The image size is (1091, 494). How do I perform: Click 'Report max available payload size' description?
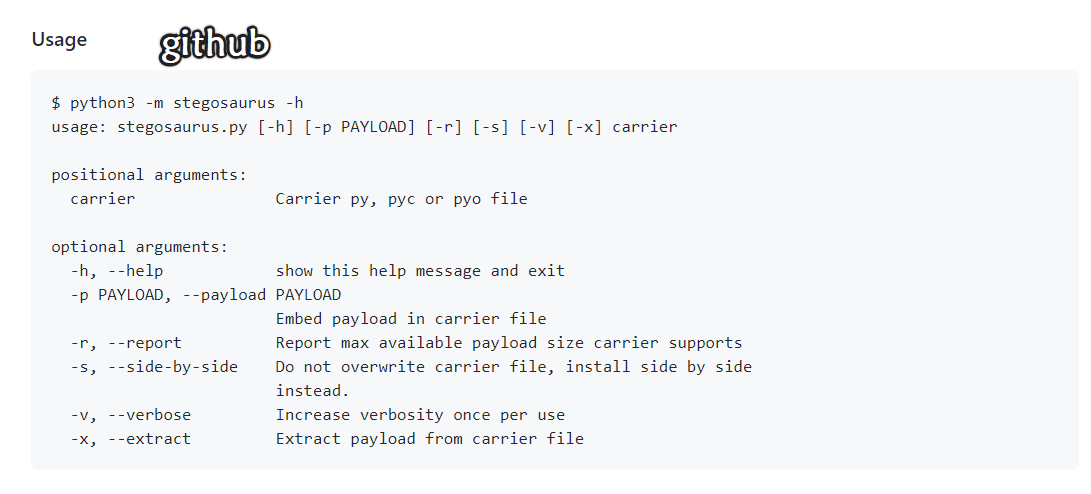click(508, 343)
